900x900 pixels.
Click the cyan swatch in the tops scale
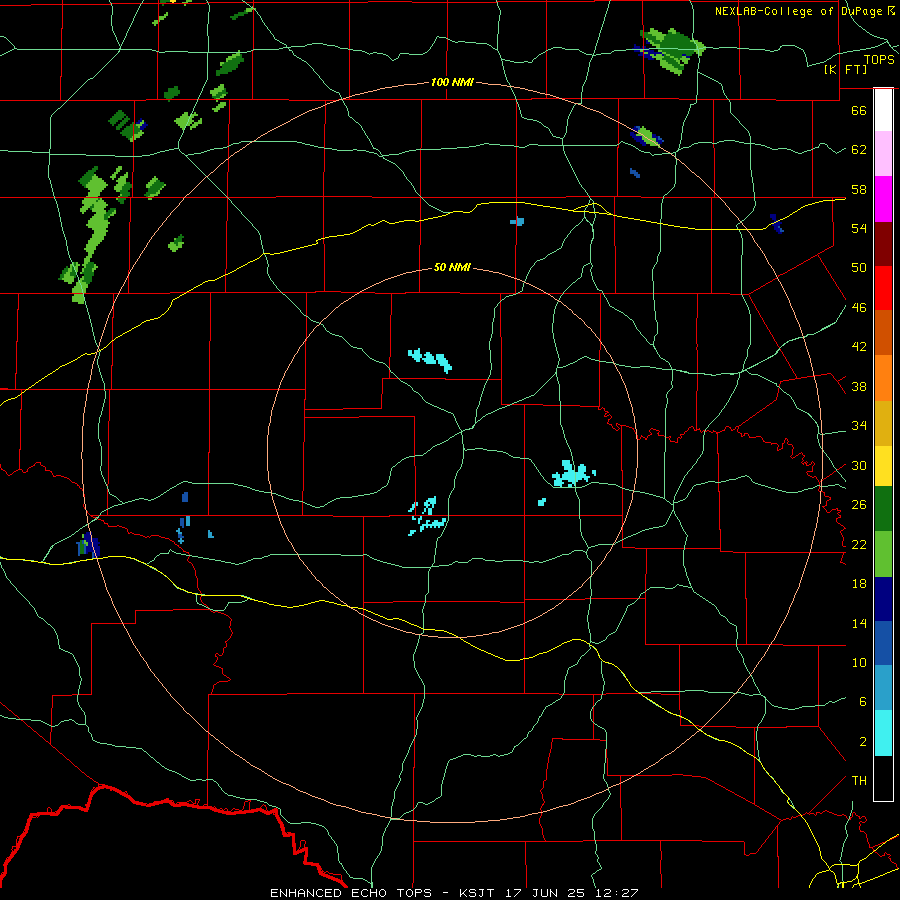(x=883, y=733)
